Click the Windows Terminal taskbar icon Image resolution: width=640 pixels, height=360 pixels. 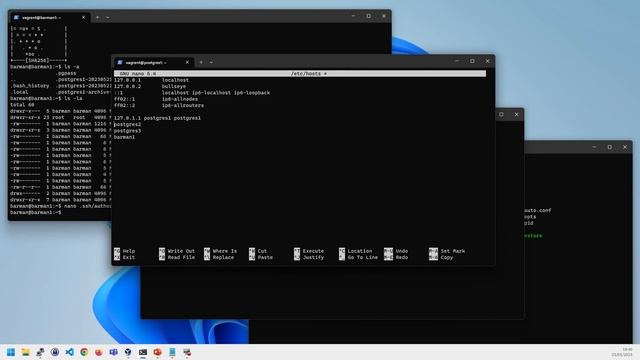143,352
